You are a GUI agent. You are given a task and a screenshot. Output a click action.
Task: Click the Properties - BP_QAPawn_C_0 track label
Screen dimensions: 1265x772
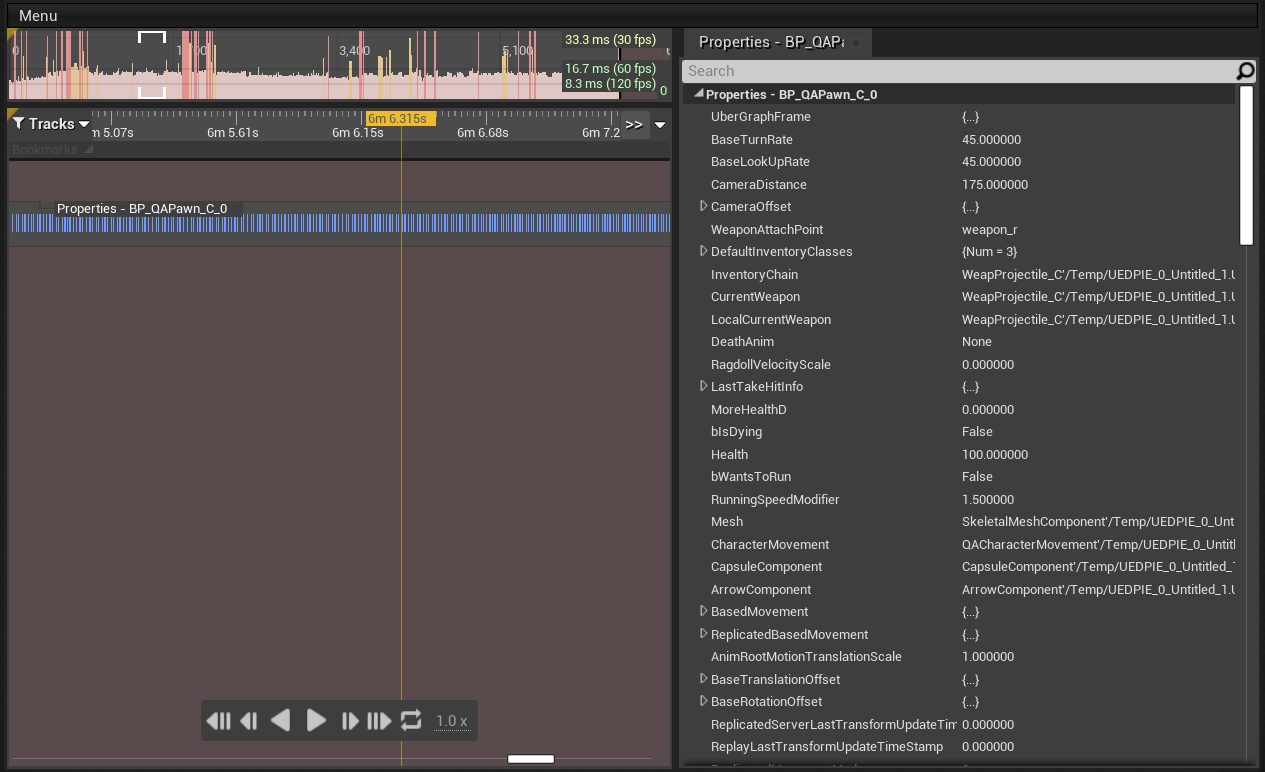click(142, 209)
